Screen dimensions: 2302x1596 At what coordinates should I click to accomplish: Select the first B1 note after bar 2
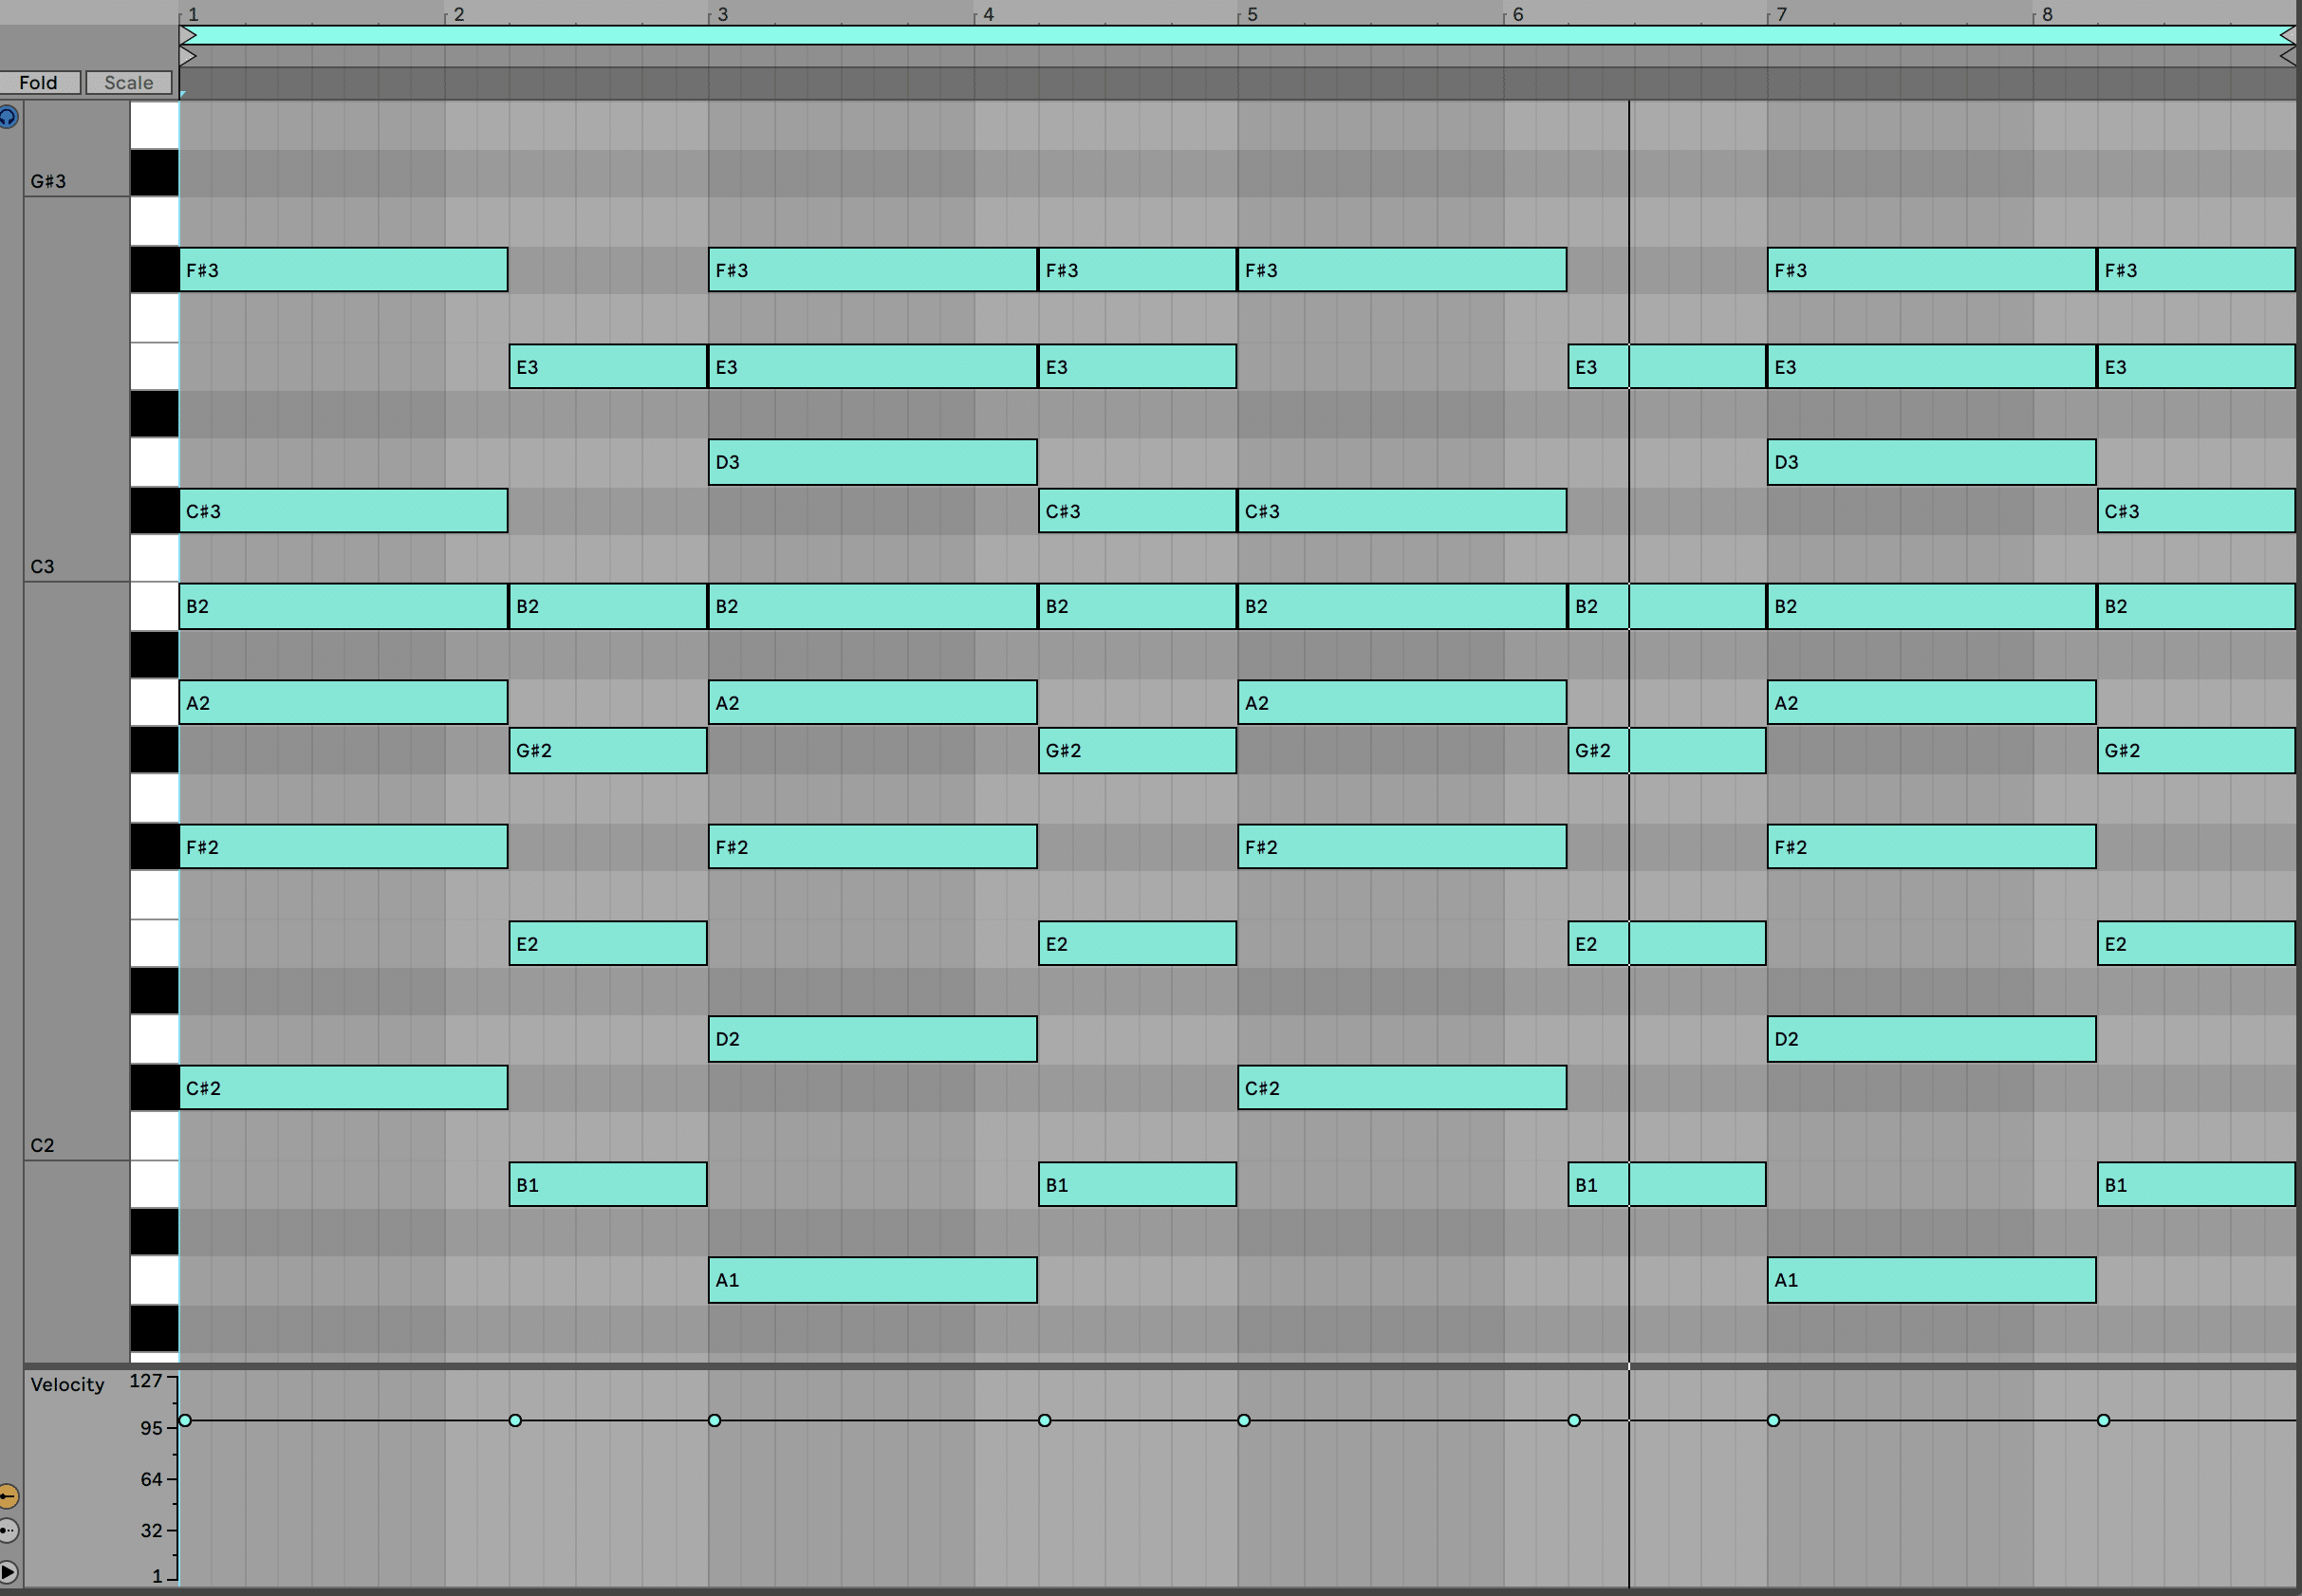(608, 1185)
